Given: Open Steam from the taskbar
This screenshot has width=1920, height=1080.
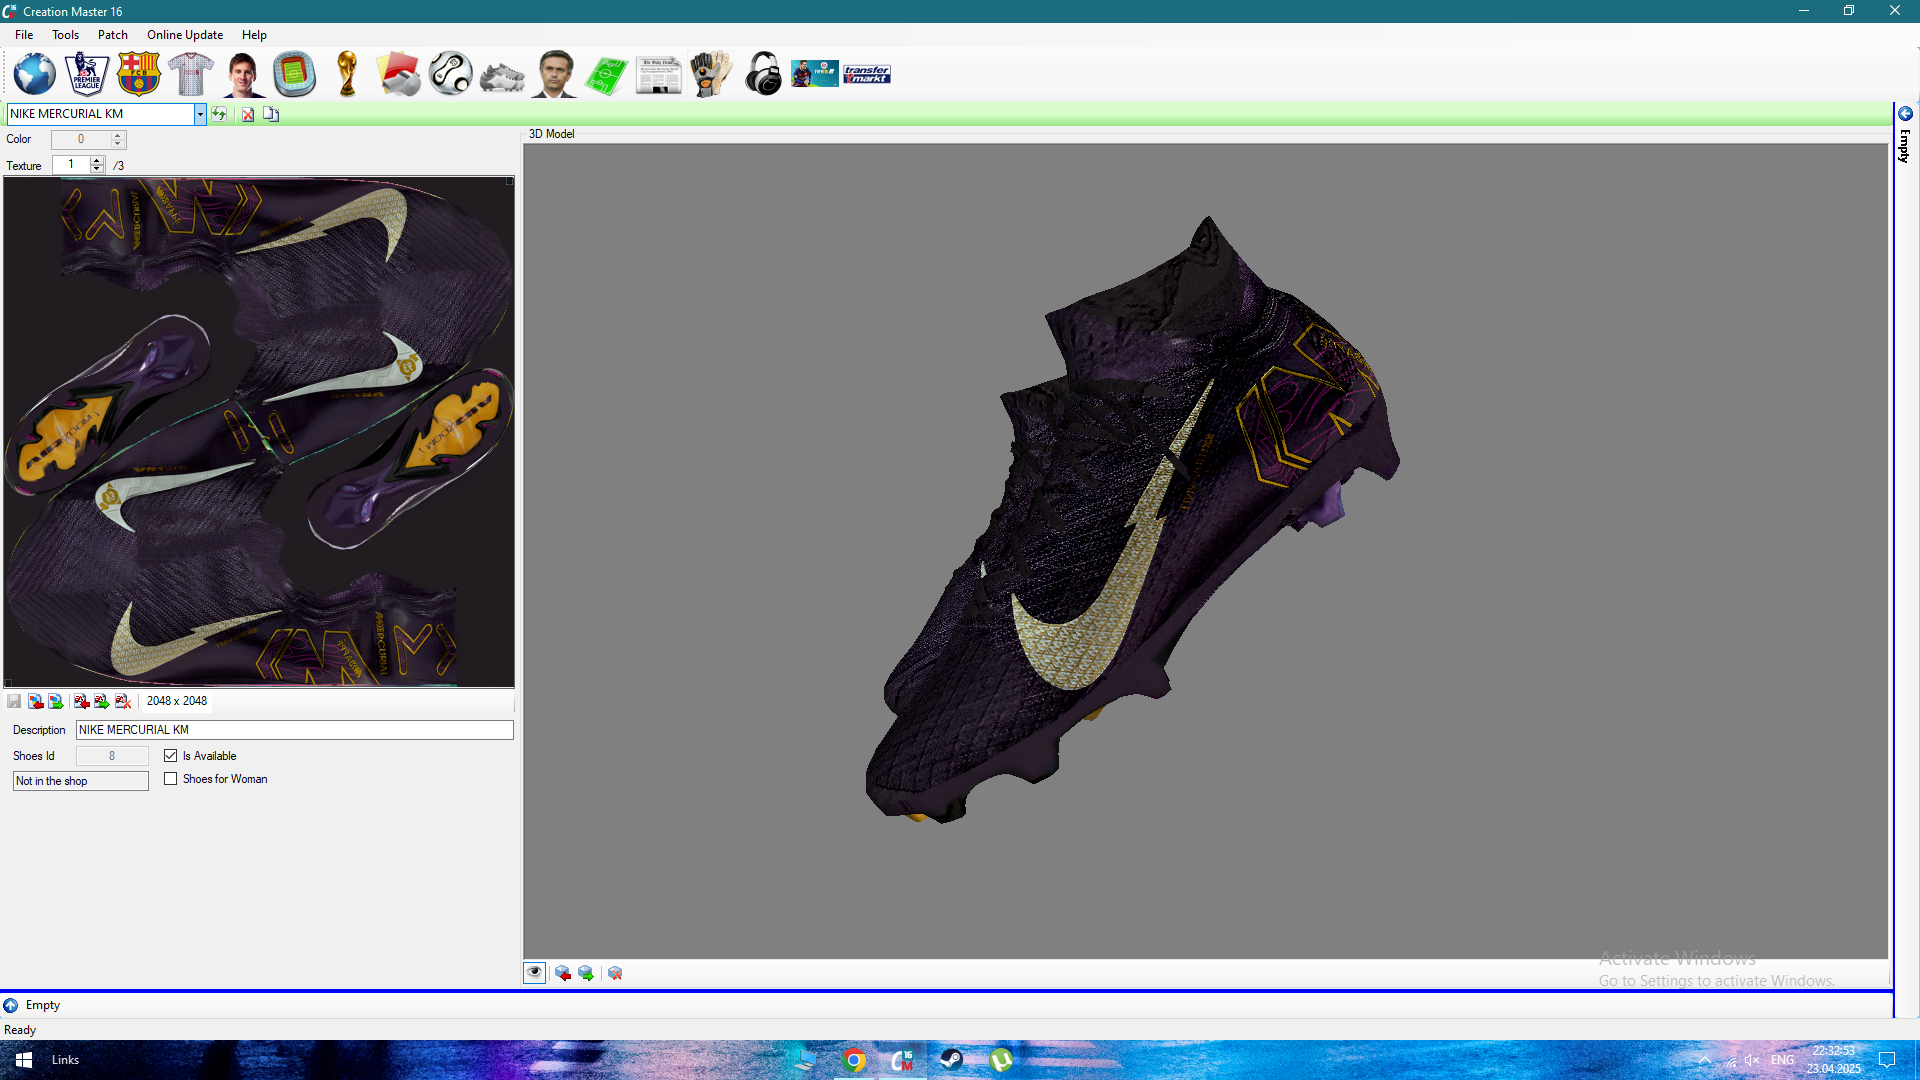Looking at the screenshot, I should point(951,1060).
